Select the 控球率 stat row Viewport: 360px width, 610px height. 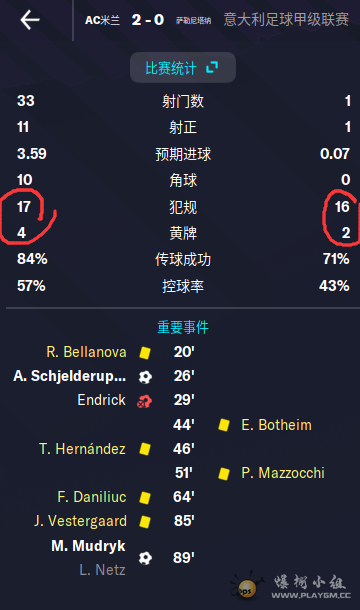point(183,286)
